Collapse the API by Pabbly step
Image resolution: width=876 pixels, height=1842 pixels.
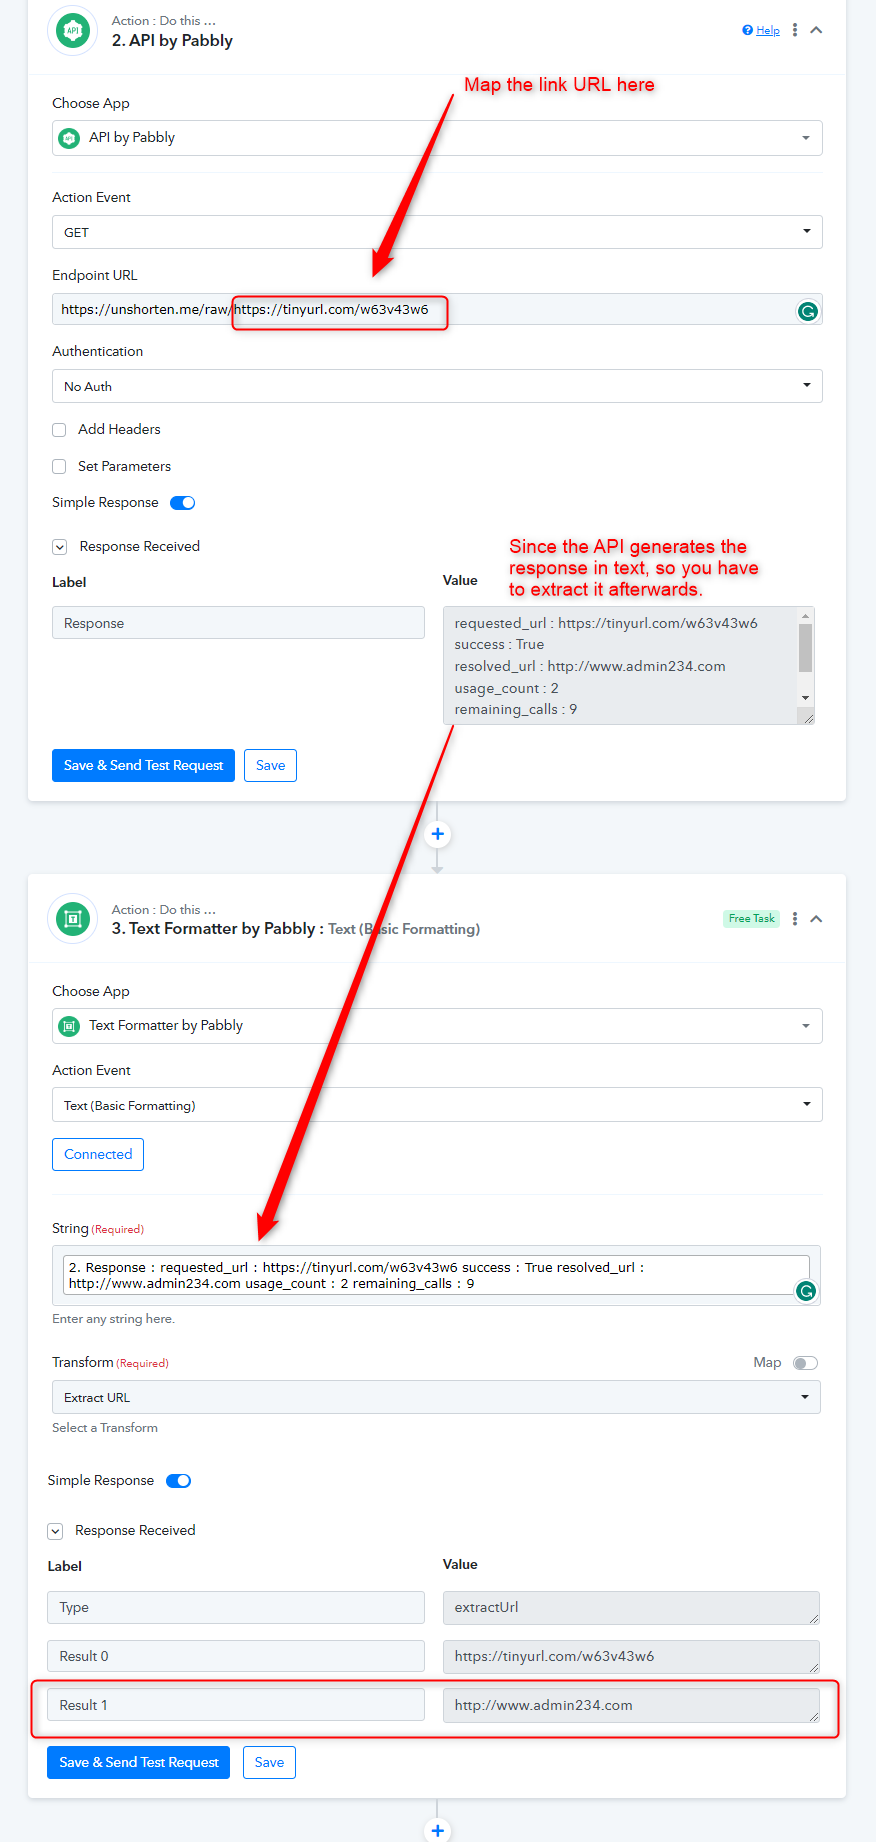pos(816,30)
